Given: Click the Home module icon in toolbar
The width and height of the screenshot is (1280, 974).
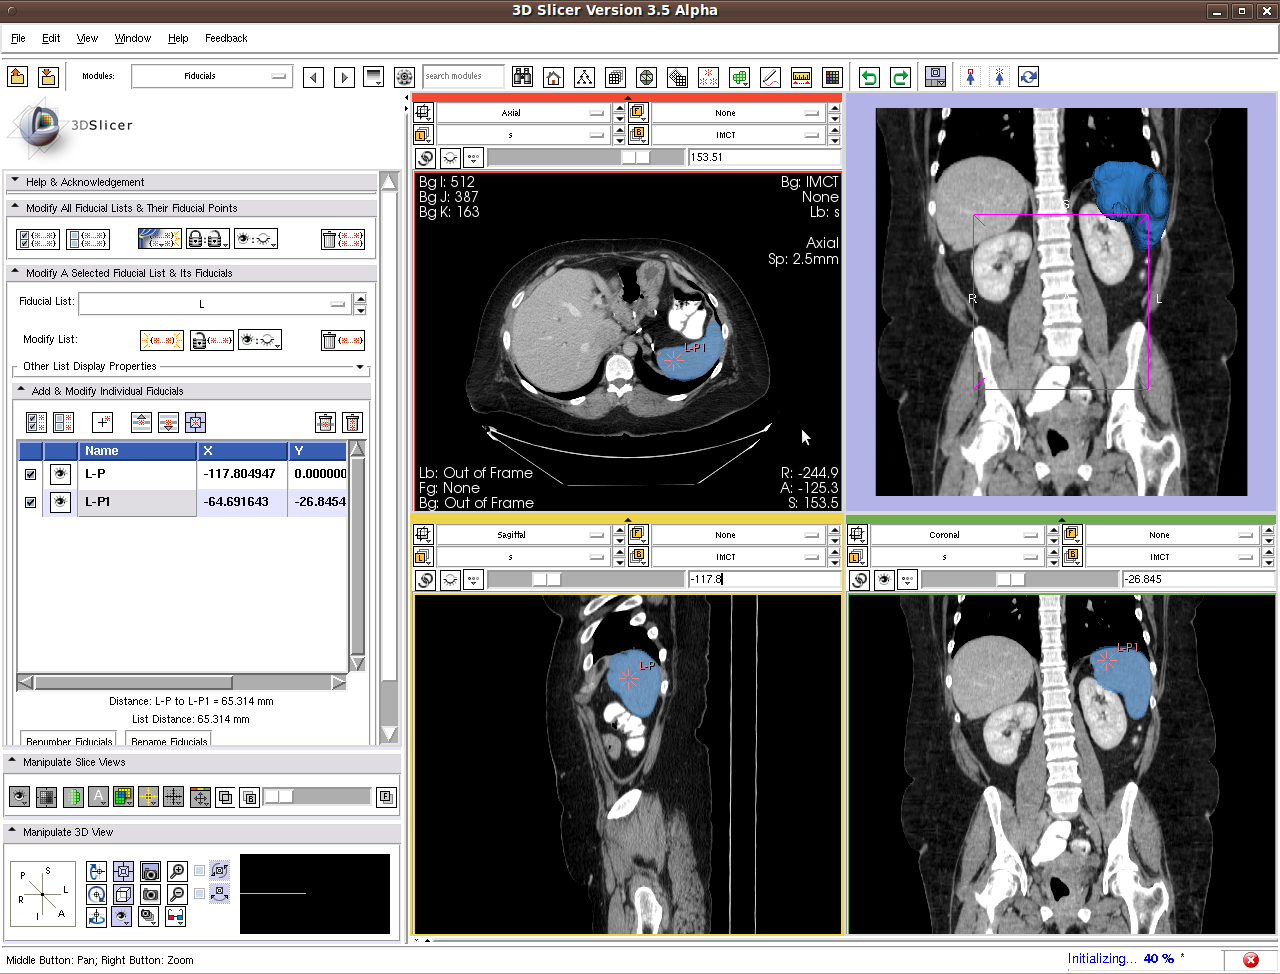Looking at the screenshot, I should [553, 77].
